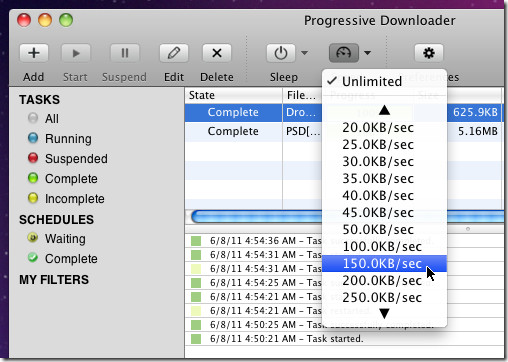
Task: Click the Add task plus button
Action: click(34, 53)
